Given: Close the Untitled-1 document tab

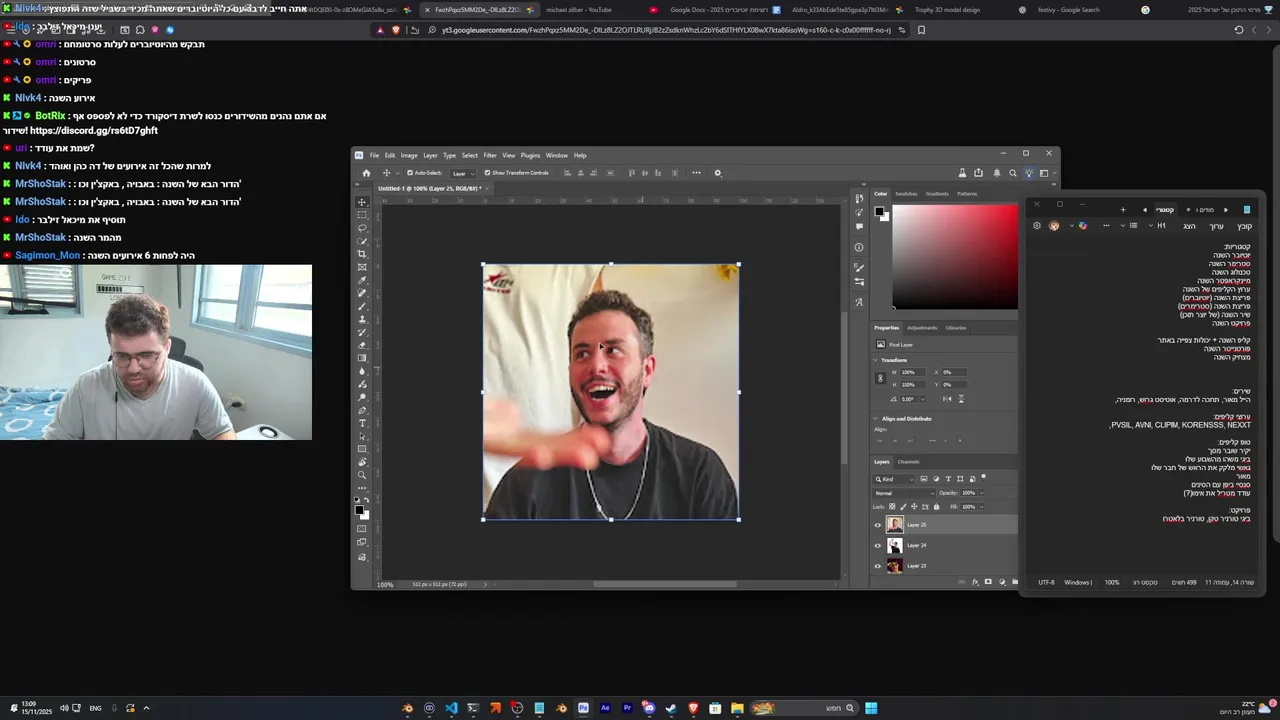Looking at the screenshot, I should tap(487, 188).
